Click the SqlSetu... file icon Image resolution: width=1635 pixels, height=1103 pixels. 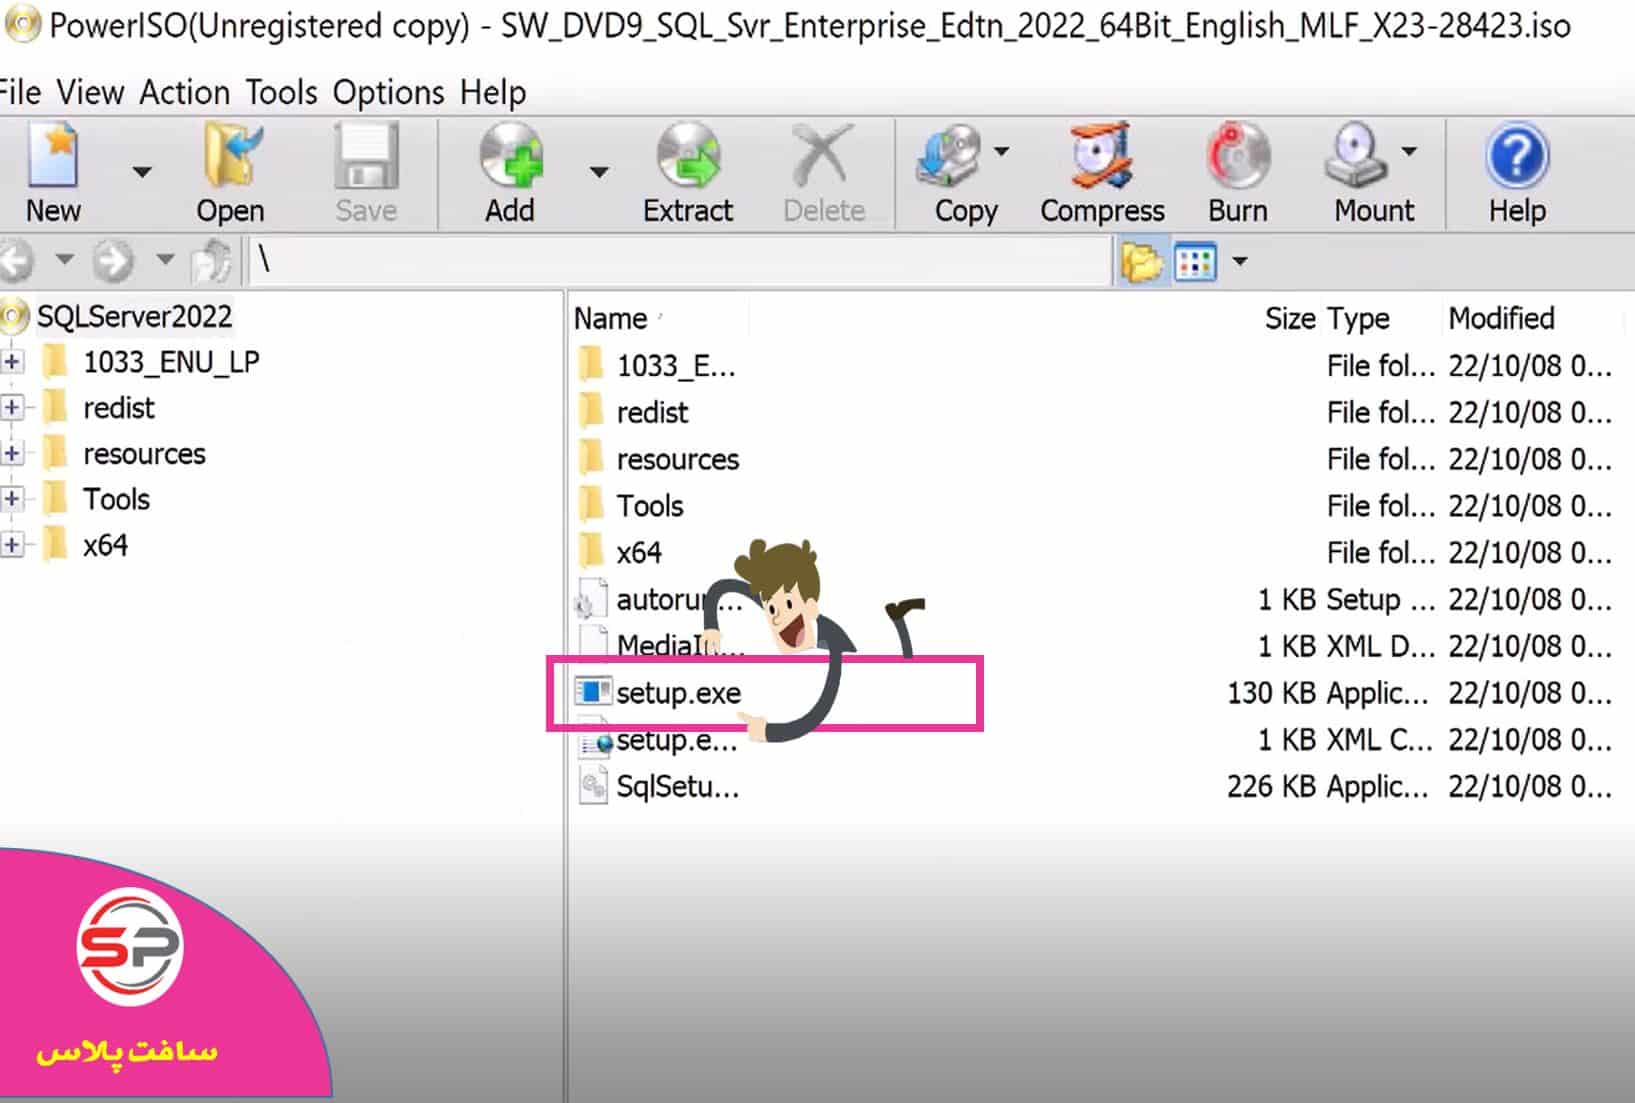pyautogui.click(x=592, y=787)
